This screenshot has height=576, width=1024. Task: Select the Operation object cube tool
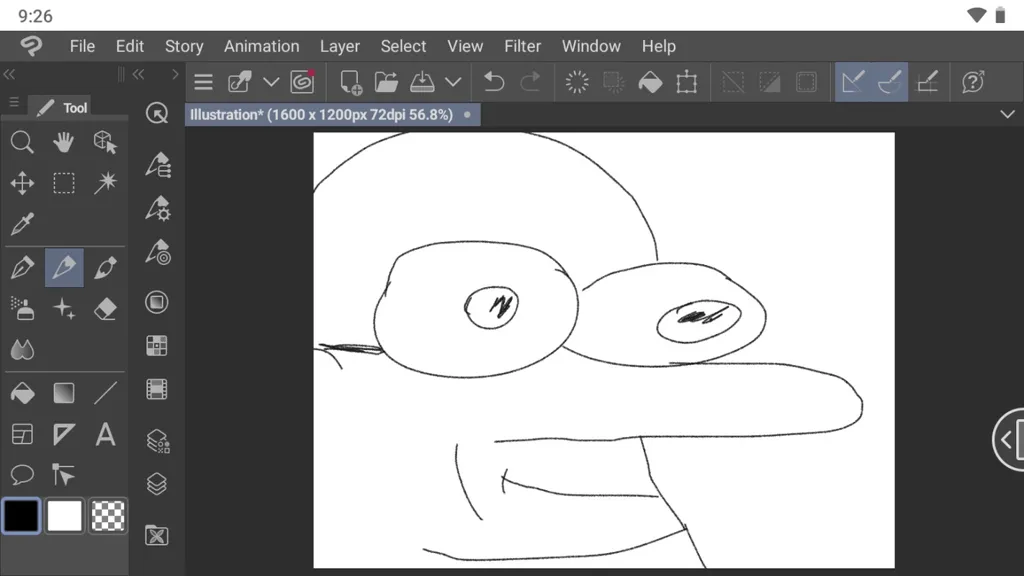click(x=105, y=142)
